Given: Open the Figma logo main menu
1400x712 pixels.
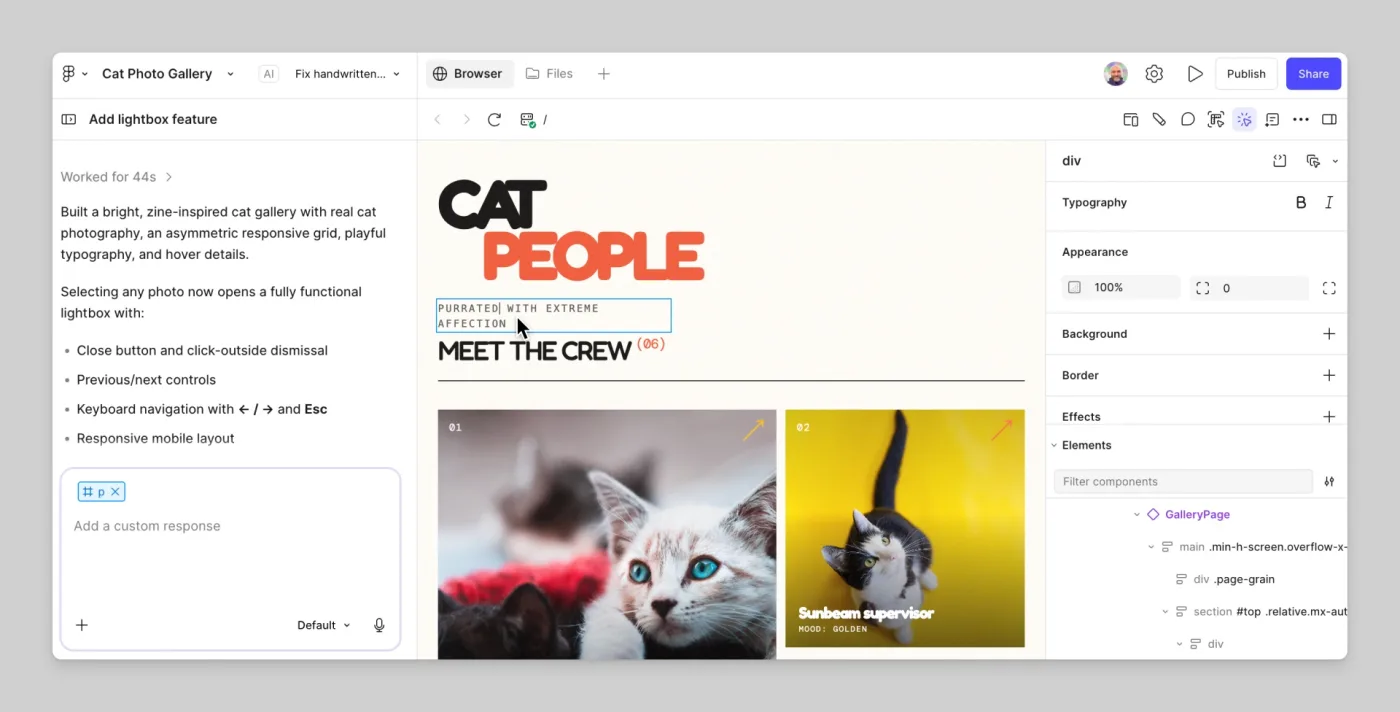Looking at the screenshot, I should point(74,74).
